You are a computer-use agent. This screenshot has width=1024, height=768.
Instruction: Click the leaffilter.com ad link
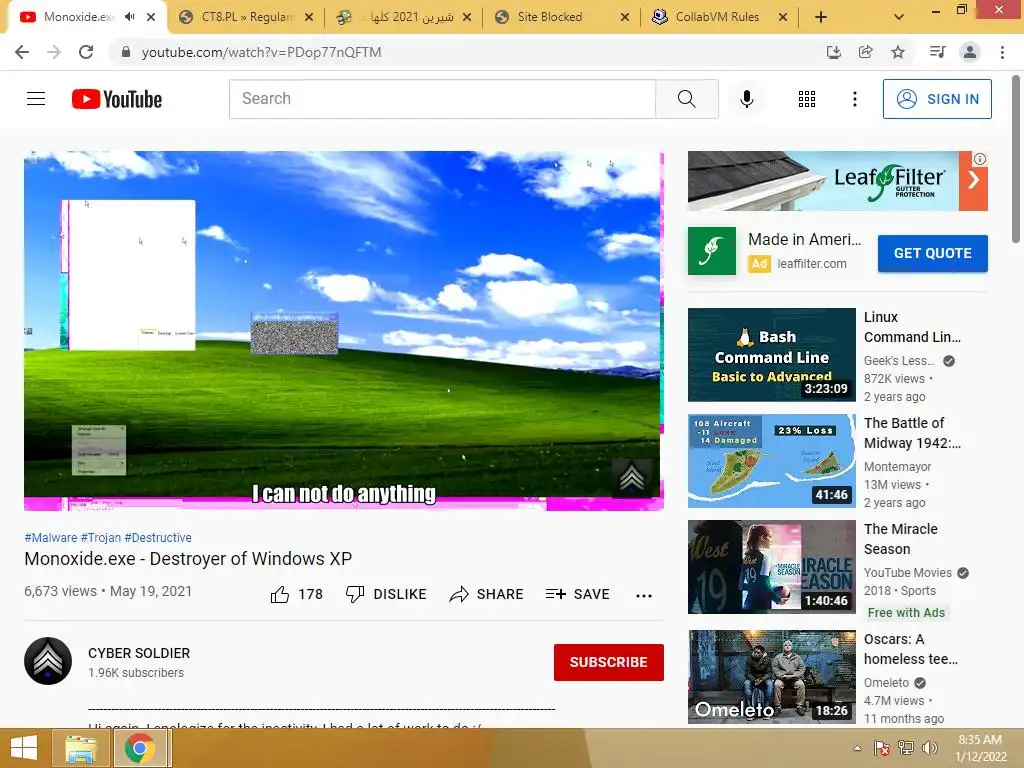pyautogui.click(x=812, y=264)
